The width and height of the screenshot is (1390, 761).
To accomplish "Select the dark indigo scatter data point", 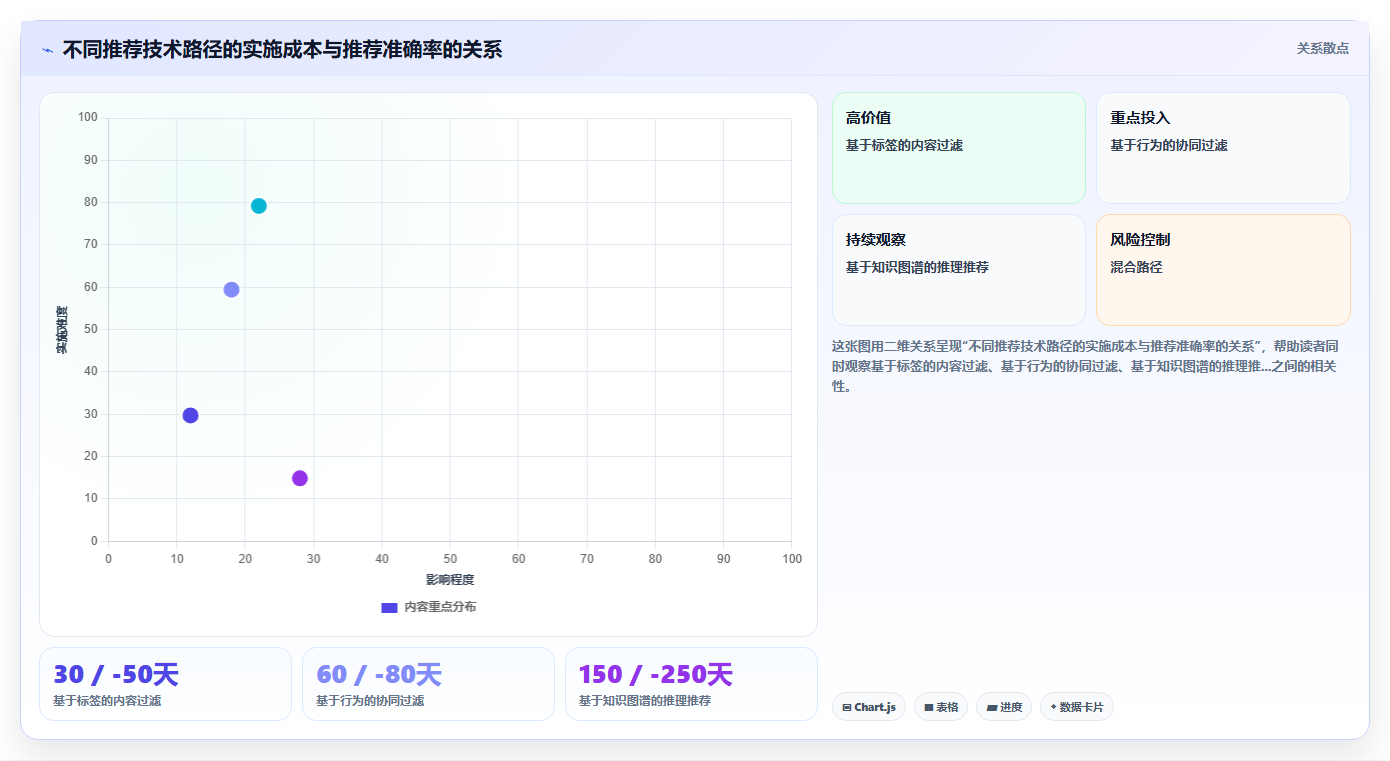I will click(190, 415).
